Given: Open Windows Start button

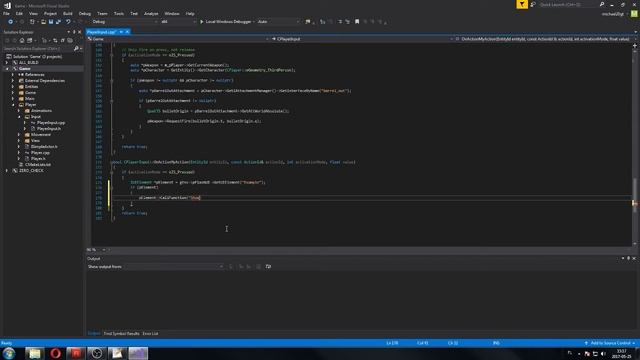Looking at the screenshot, I should [9, 353].
